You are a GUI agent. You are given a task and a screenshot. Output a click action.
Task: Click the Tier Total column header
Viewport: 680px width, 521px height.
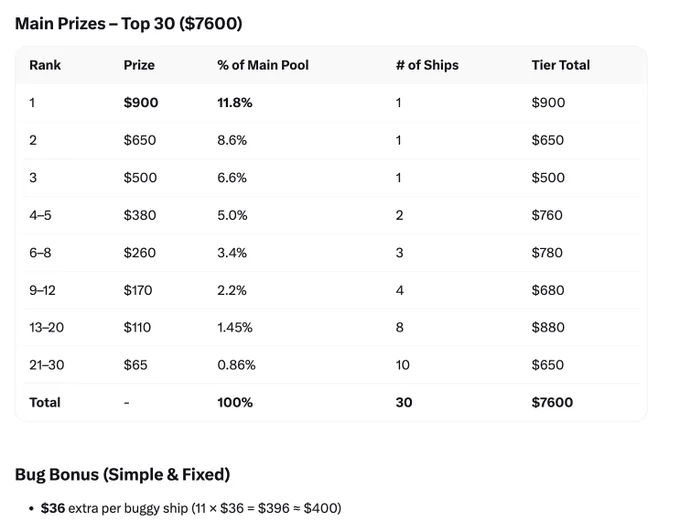561,65
